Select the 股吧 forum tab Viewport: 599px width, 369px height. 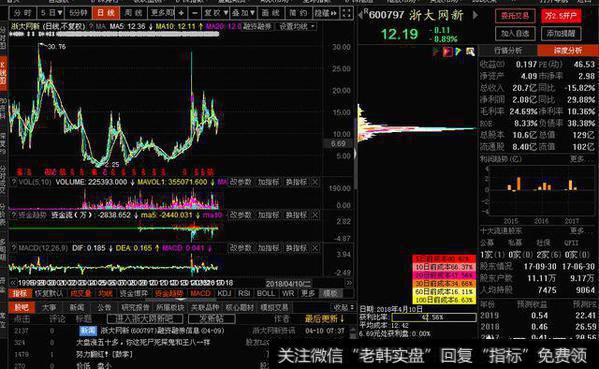[21, 307]
